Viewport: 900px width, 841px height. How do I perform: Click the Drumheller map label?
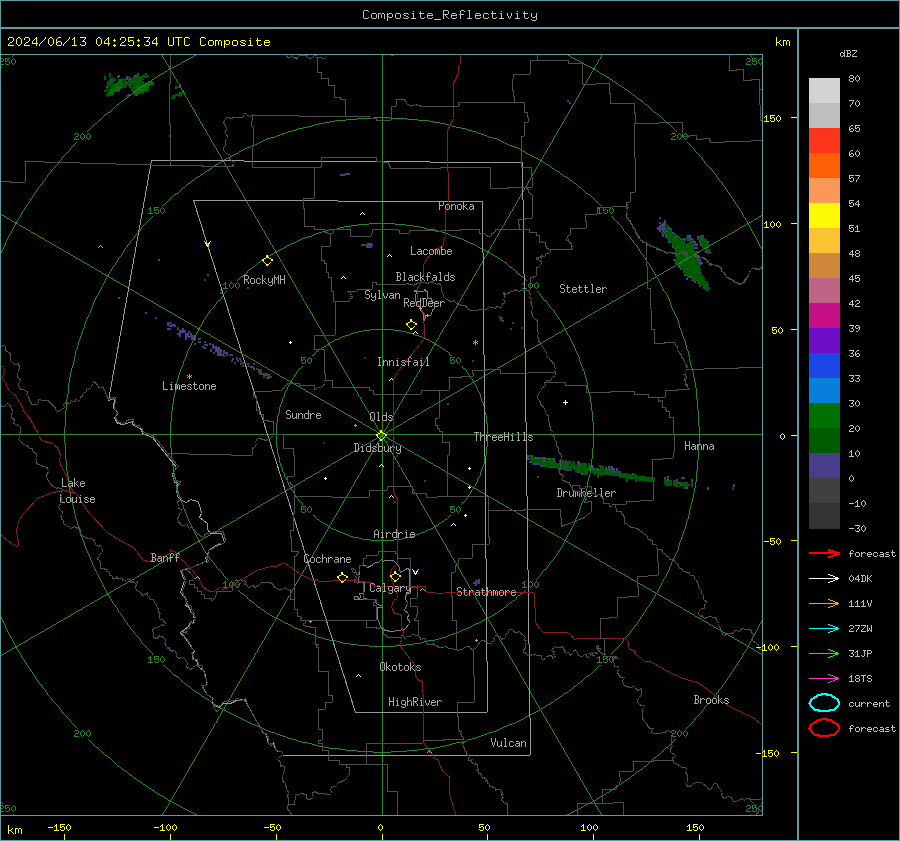[586, 493]
